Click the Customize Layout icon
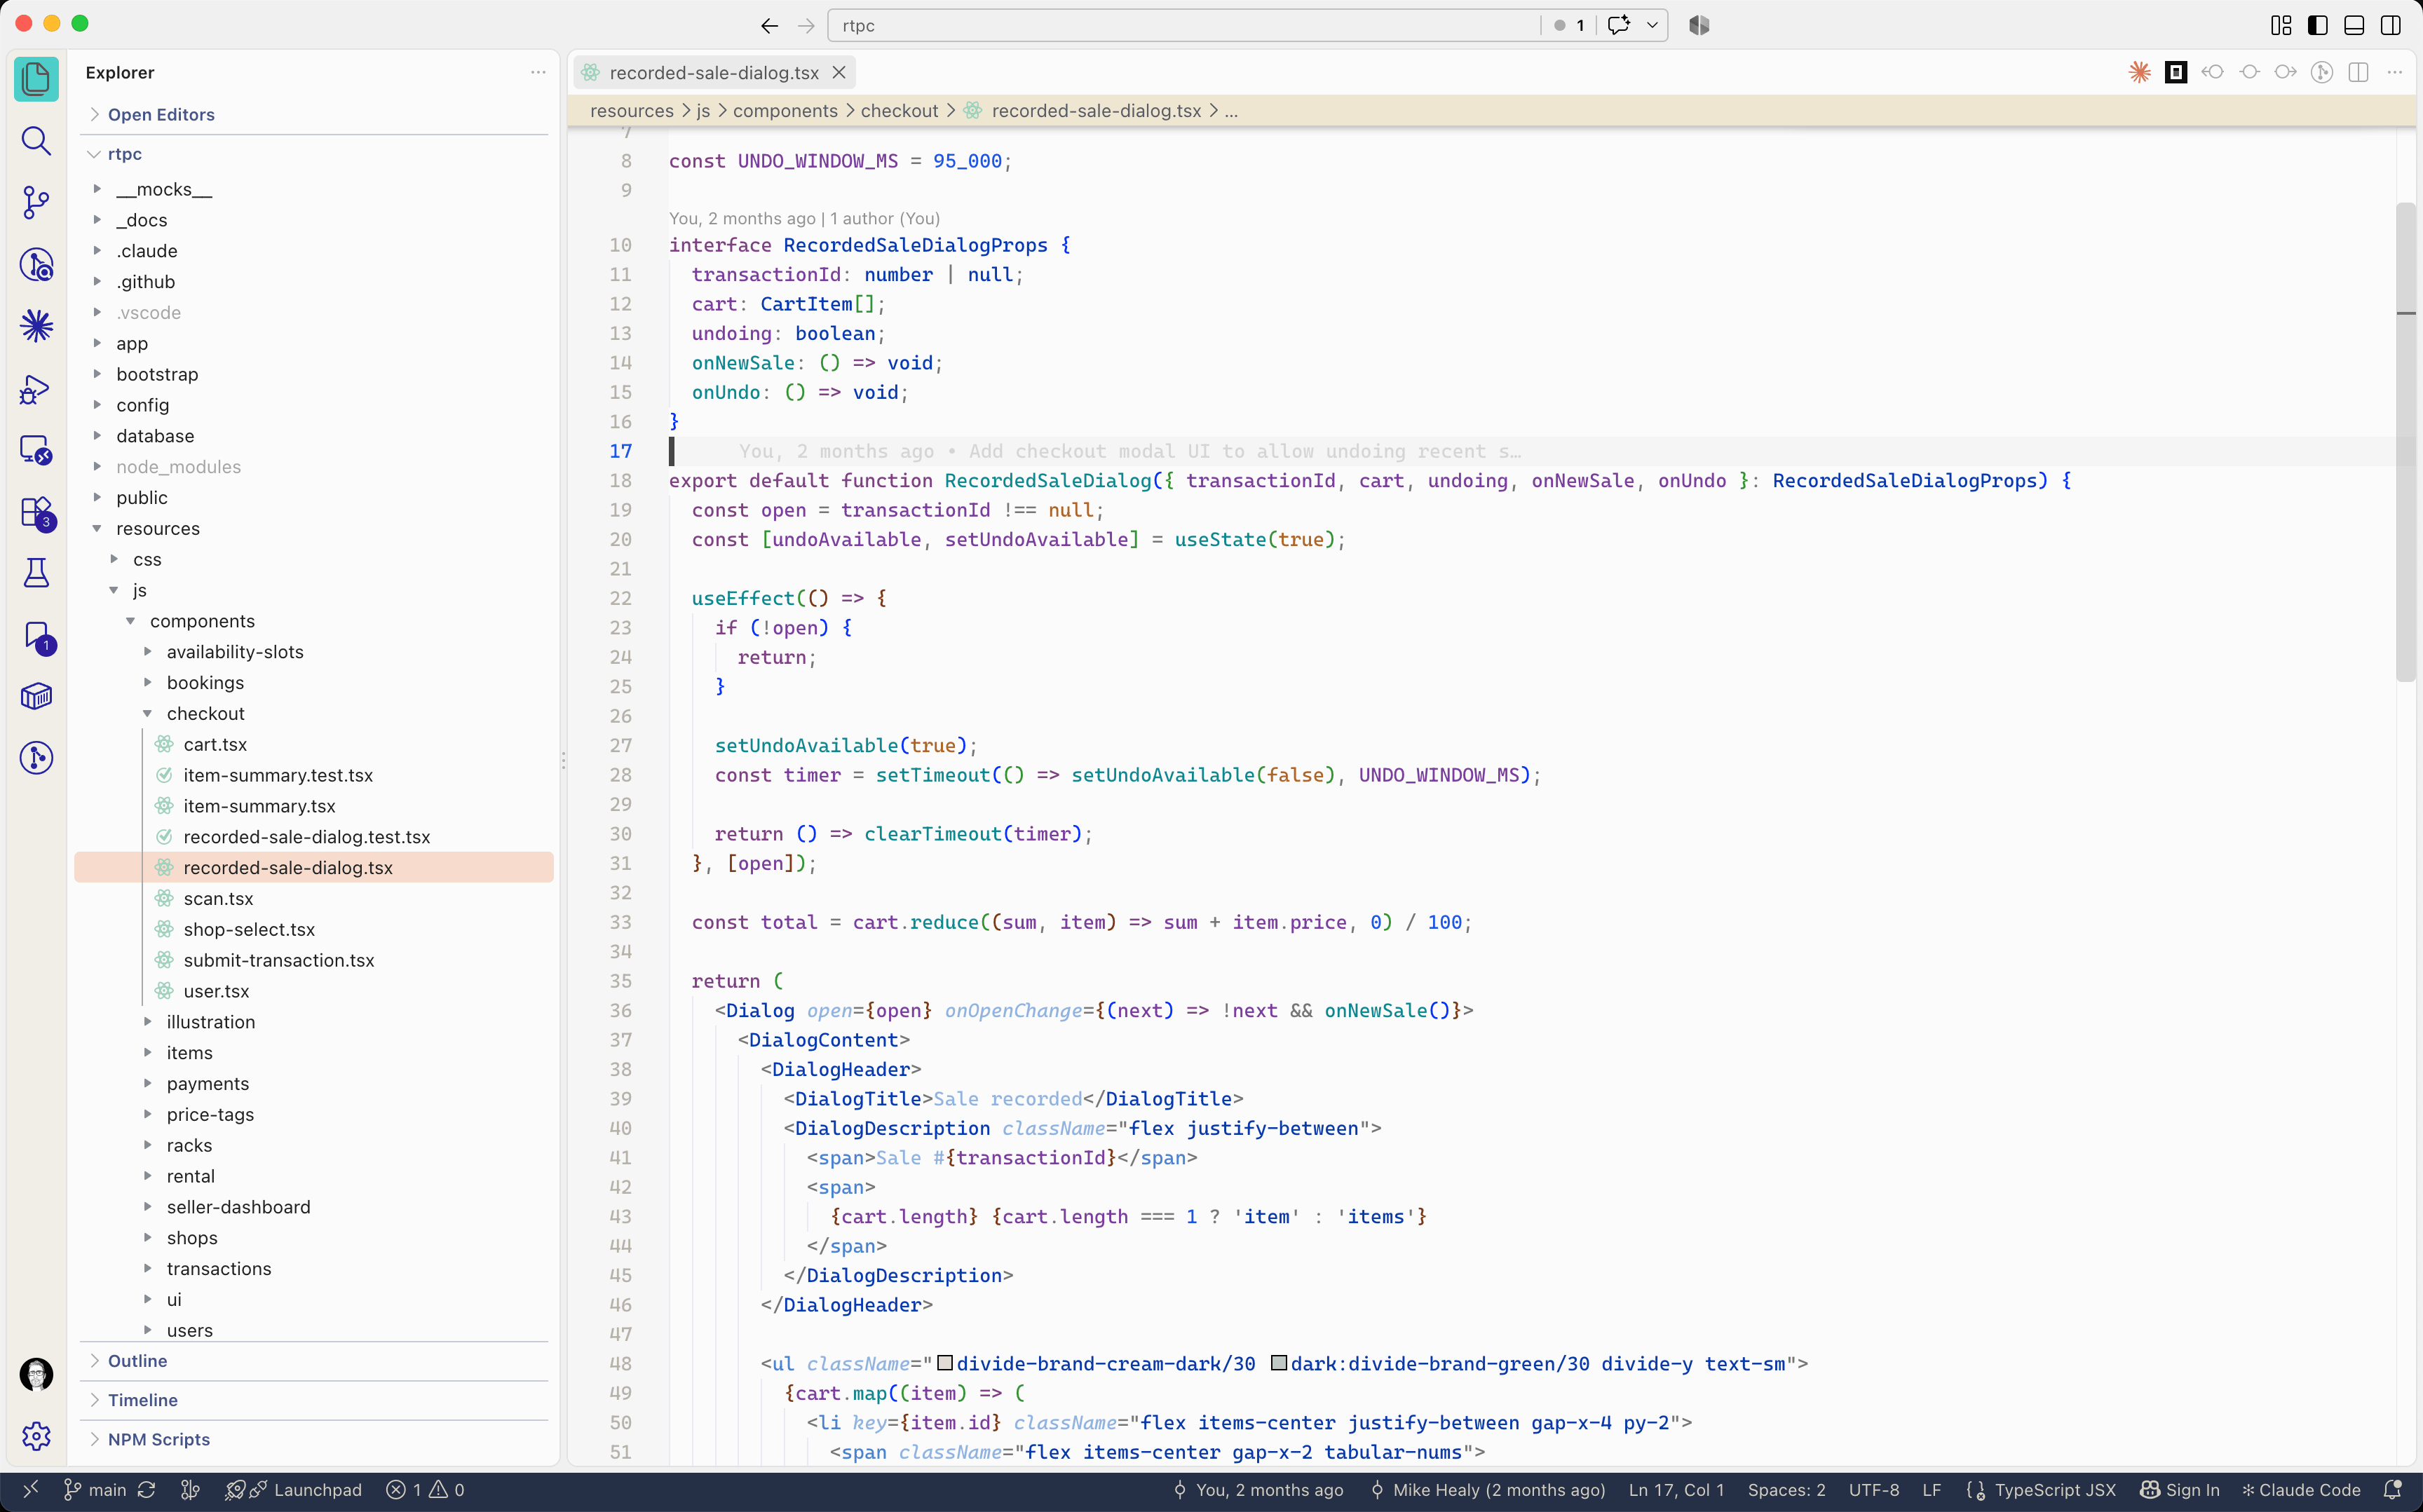 (2281, 26)
